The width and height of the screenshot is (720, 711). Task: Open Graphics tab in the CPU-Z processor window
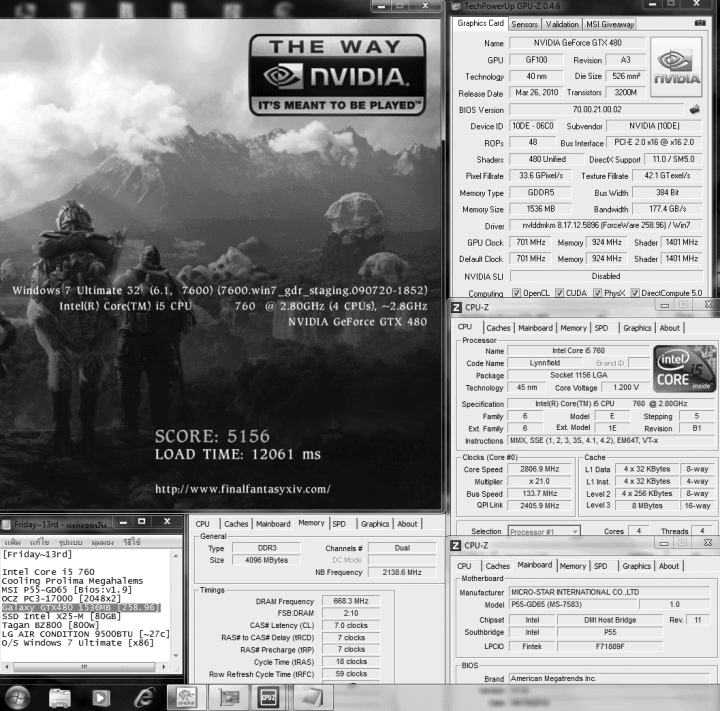coord(637,328)
